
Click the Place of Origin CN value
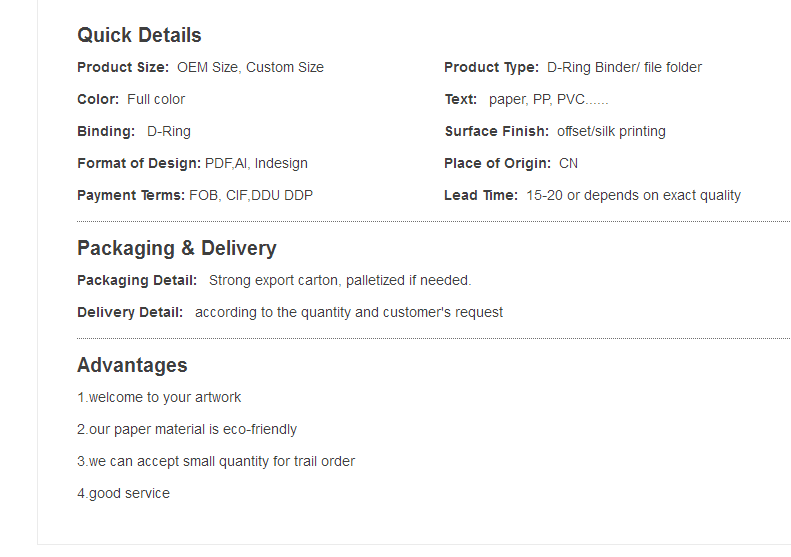[x=569, y=163]
